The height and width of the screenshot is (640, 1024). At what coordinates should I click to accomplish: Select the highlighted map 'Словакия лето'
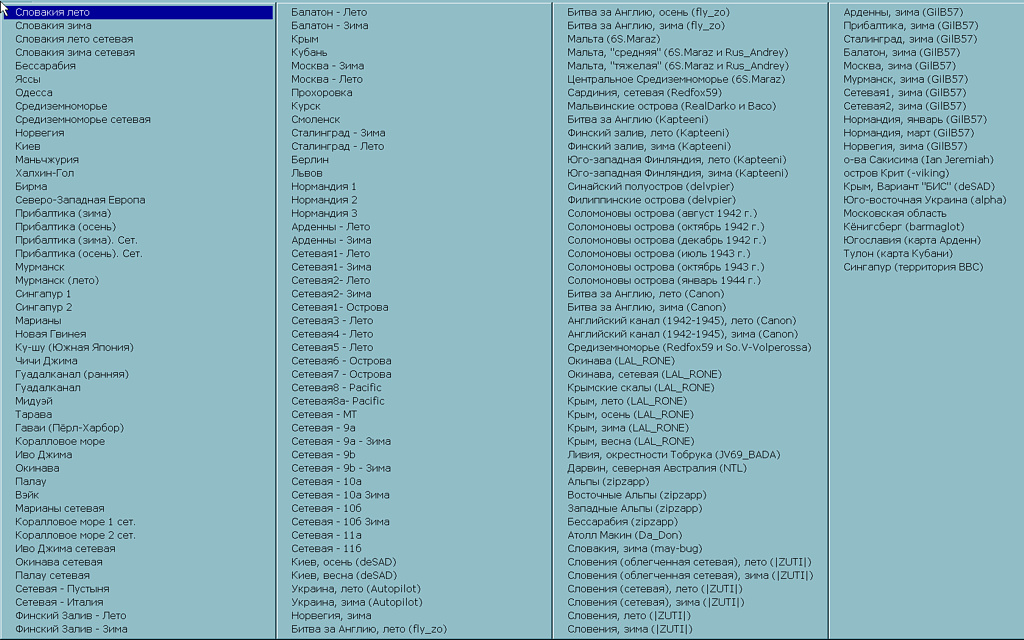[x=138, y=12]
